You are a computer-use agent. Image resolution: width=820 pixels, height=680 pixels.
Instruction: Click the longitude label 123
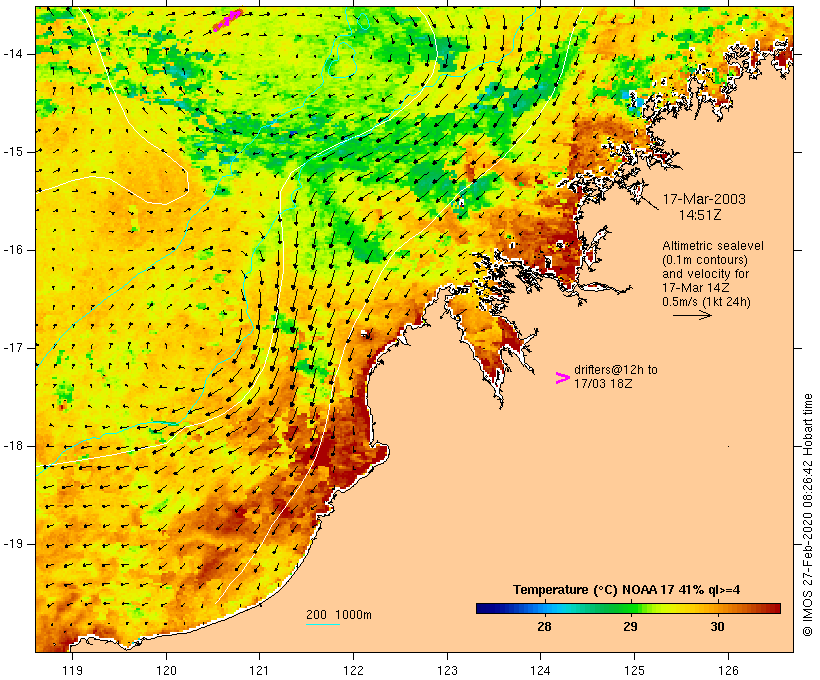pos(447,670)
